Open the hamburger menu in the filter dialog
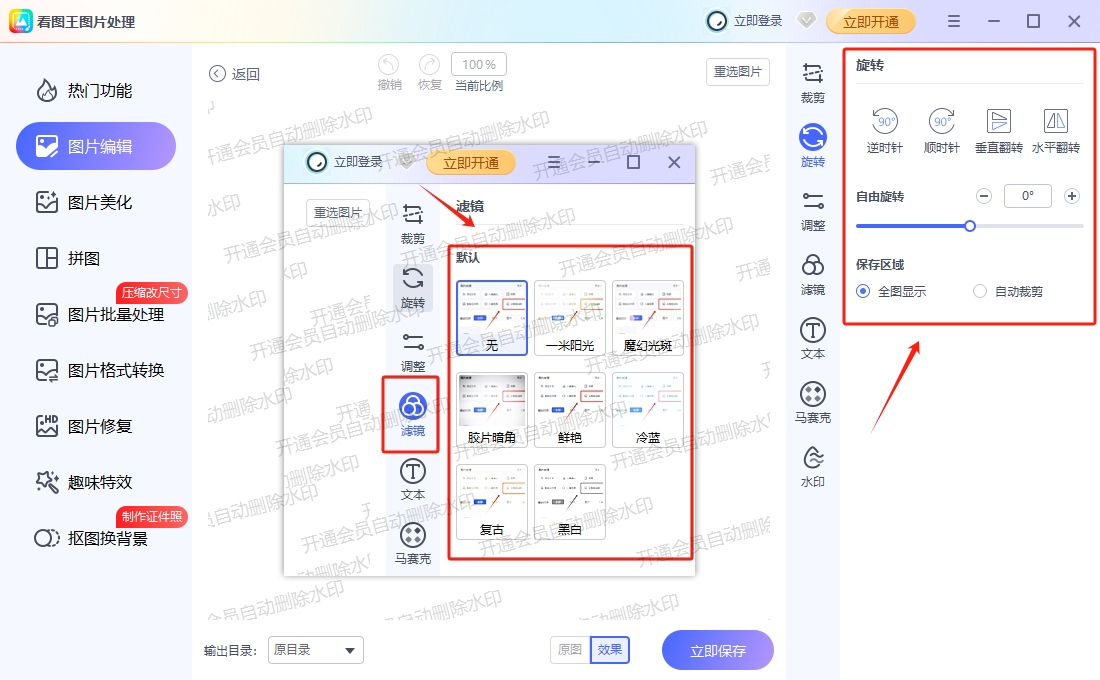Image resolution: width=1100 pixels, height=680 pixels. tap(554, 161)
